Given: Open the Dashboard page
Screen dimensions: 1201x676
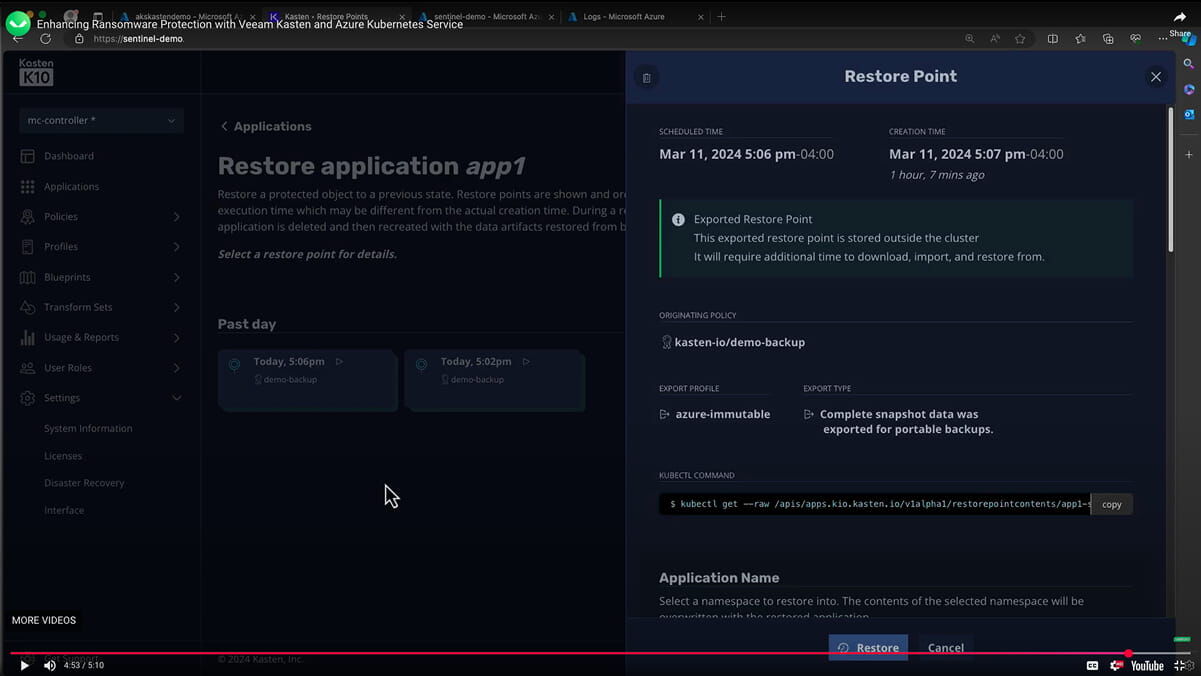Looking at the screenshot, I should coord(68,156).
